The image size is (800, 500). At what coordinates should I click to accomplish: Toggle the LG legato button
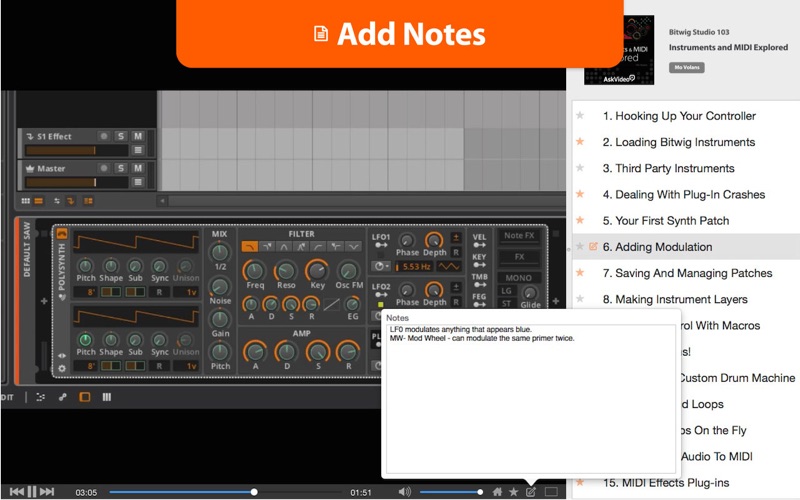pyautogui.click(x=506, y=291)
